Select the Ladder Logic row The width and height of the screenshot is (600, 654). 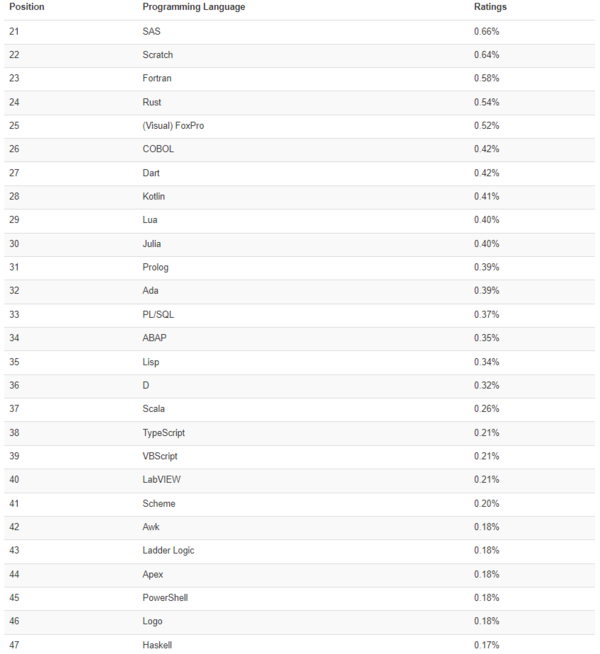tap(168, 550)
